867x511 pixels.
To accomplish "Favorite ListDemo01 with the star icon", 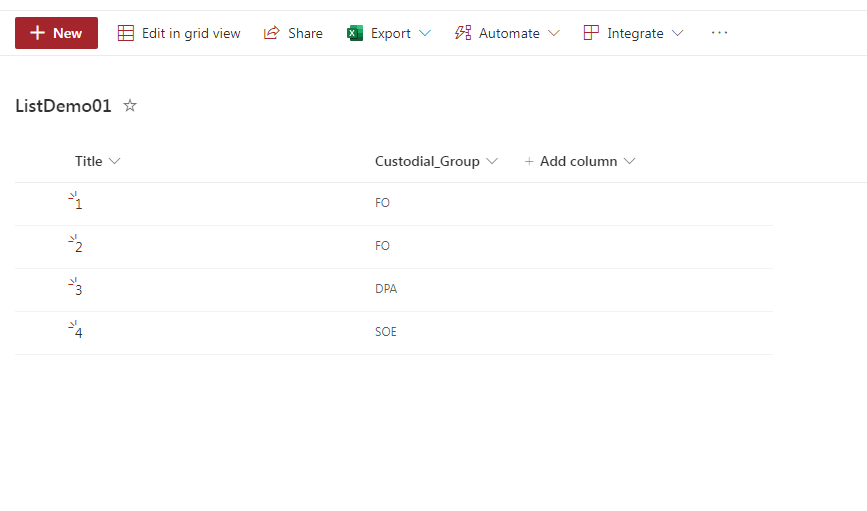I will (130, 105).
